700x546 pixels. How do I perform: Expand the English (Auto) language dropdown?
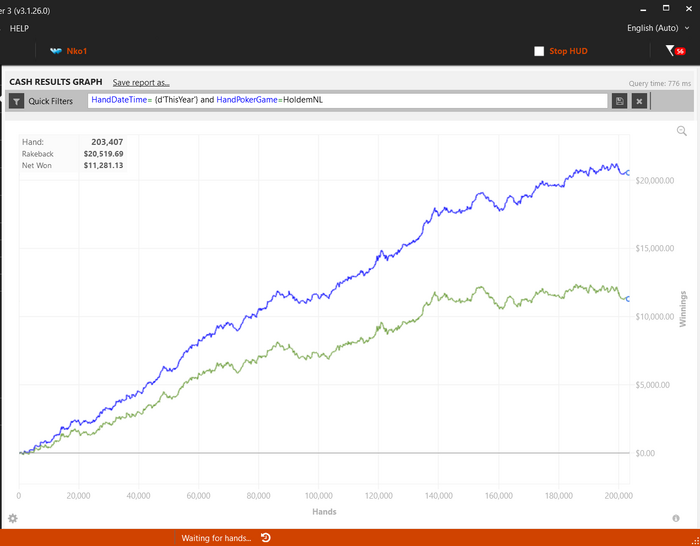click(x=658, y=28)
